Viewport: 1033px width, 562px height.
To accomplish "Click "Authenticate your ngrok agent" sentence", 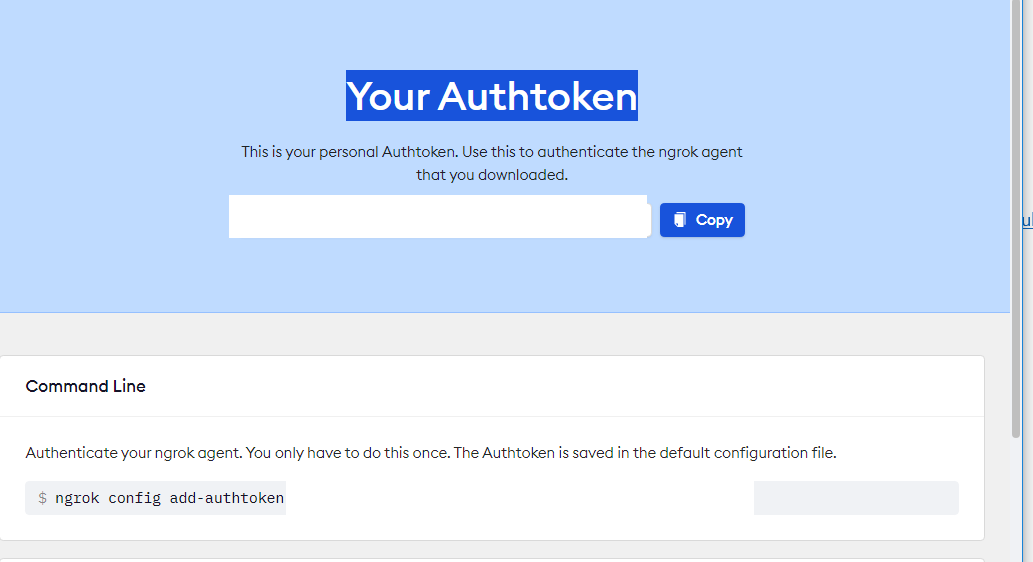I will point(133,453).
